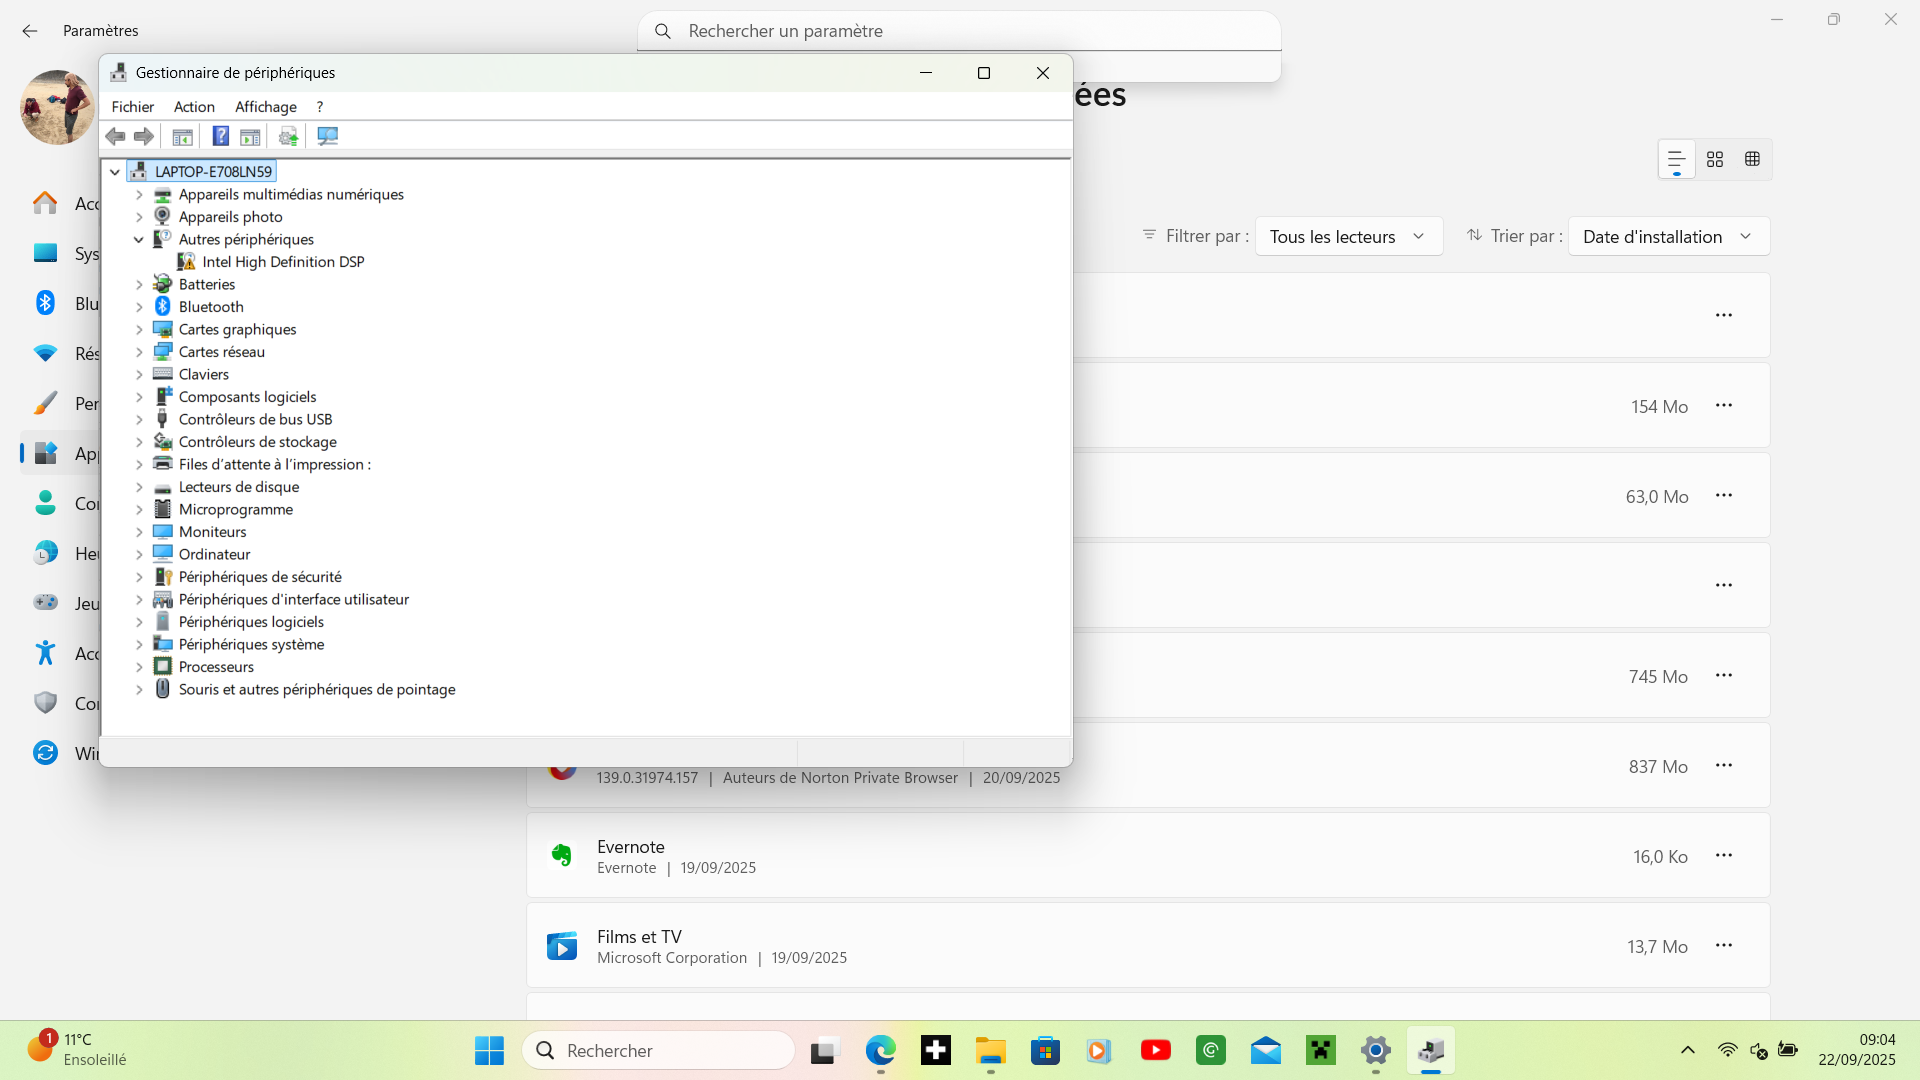Select the Batteries category icon
The width and height of the screenshot is (1920, 1080).
(x=163, y=284)
